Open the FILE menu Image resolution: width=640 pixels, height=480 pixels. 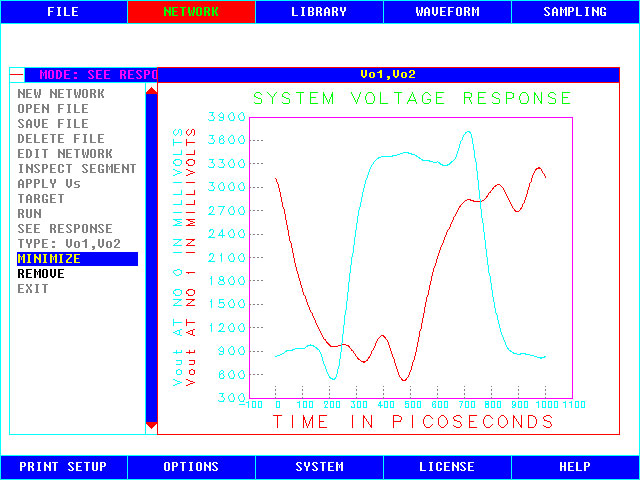(x=63, y=12)
